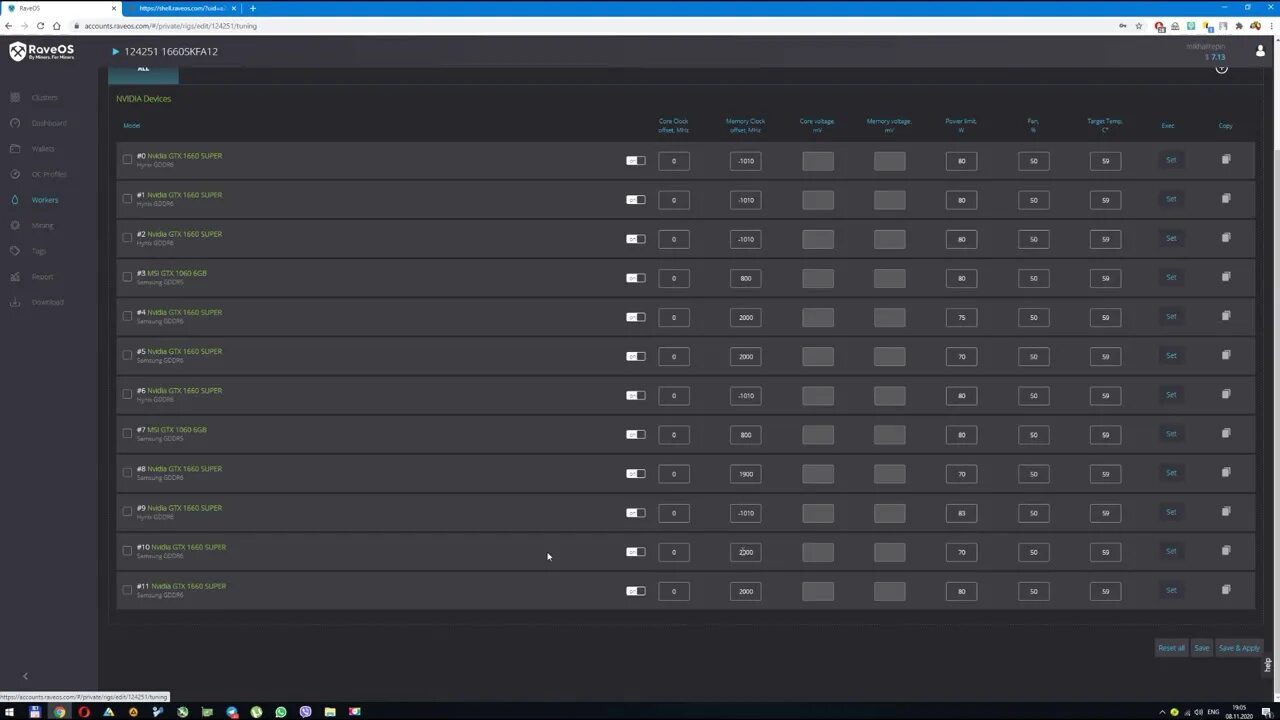Toggle the on/off switch for GPU #10
The image size is (1280, 720).
coord(636,552)
